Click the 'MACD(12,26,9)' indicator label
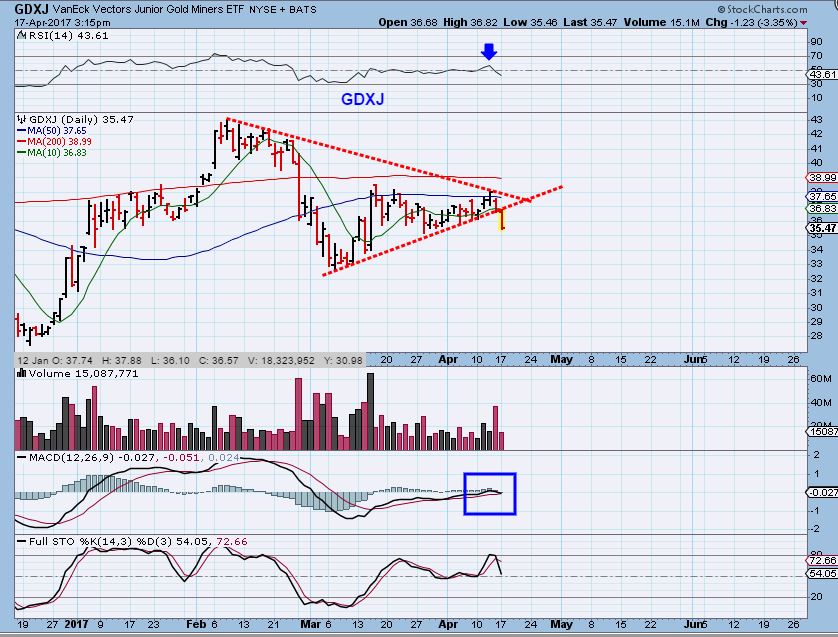 pyautogui.click(x=71, y=457)
